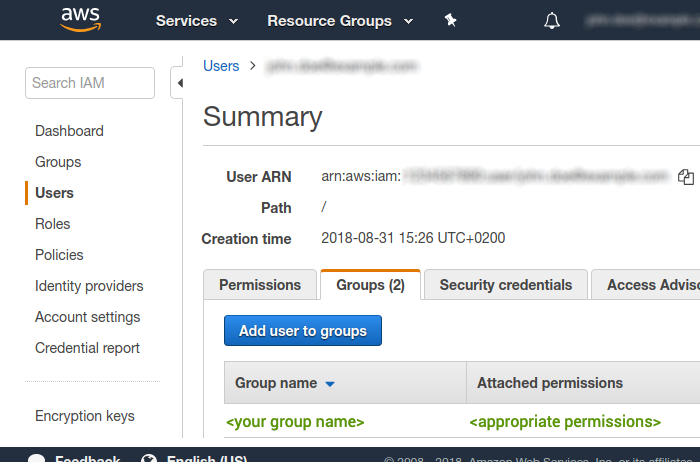The height and width of the screenshot is (462, 700).
Task: Open the <your group name> link
Action: [x=295, y=422]
